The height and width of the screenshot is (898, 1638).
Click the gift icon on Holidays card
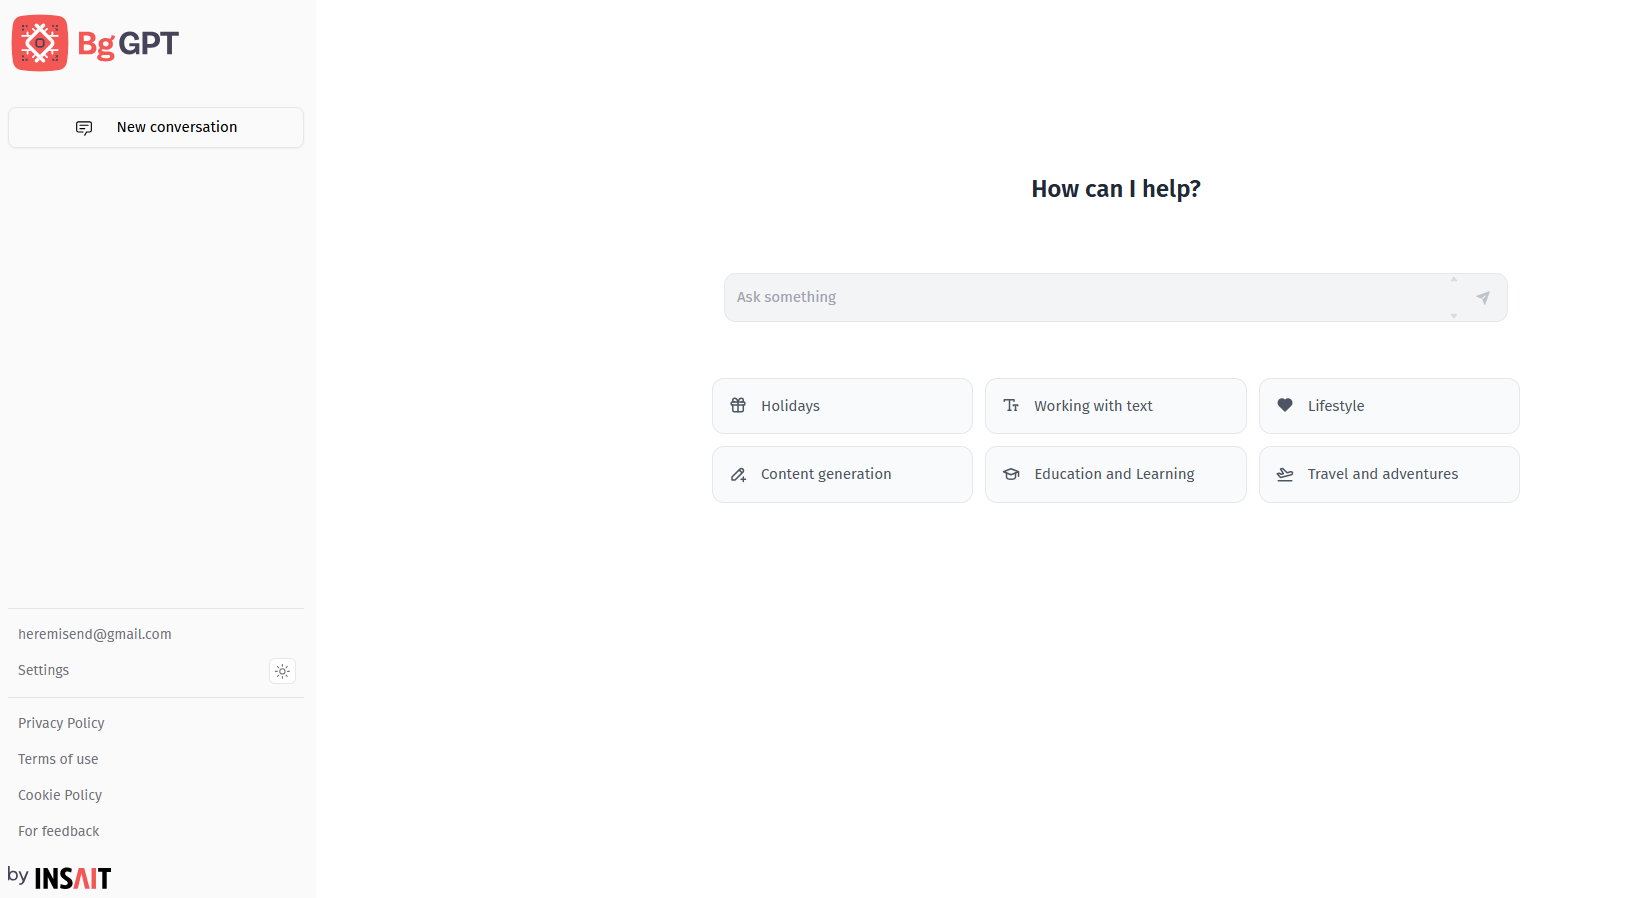pos(738,405)
